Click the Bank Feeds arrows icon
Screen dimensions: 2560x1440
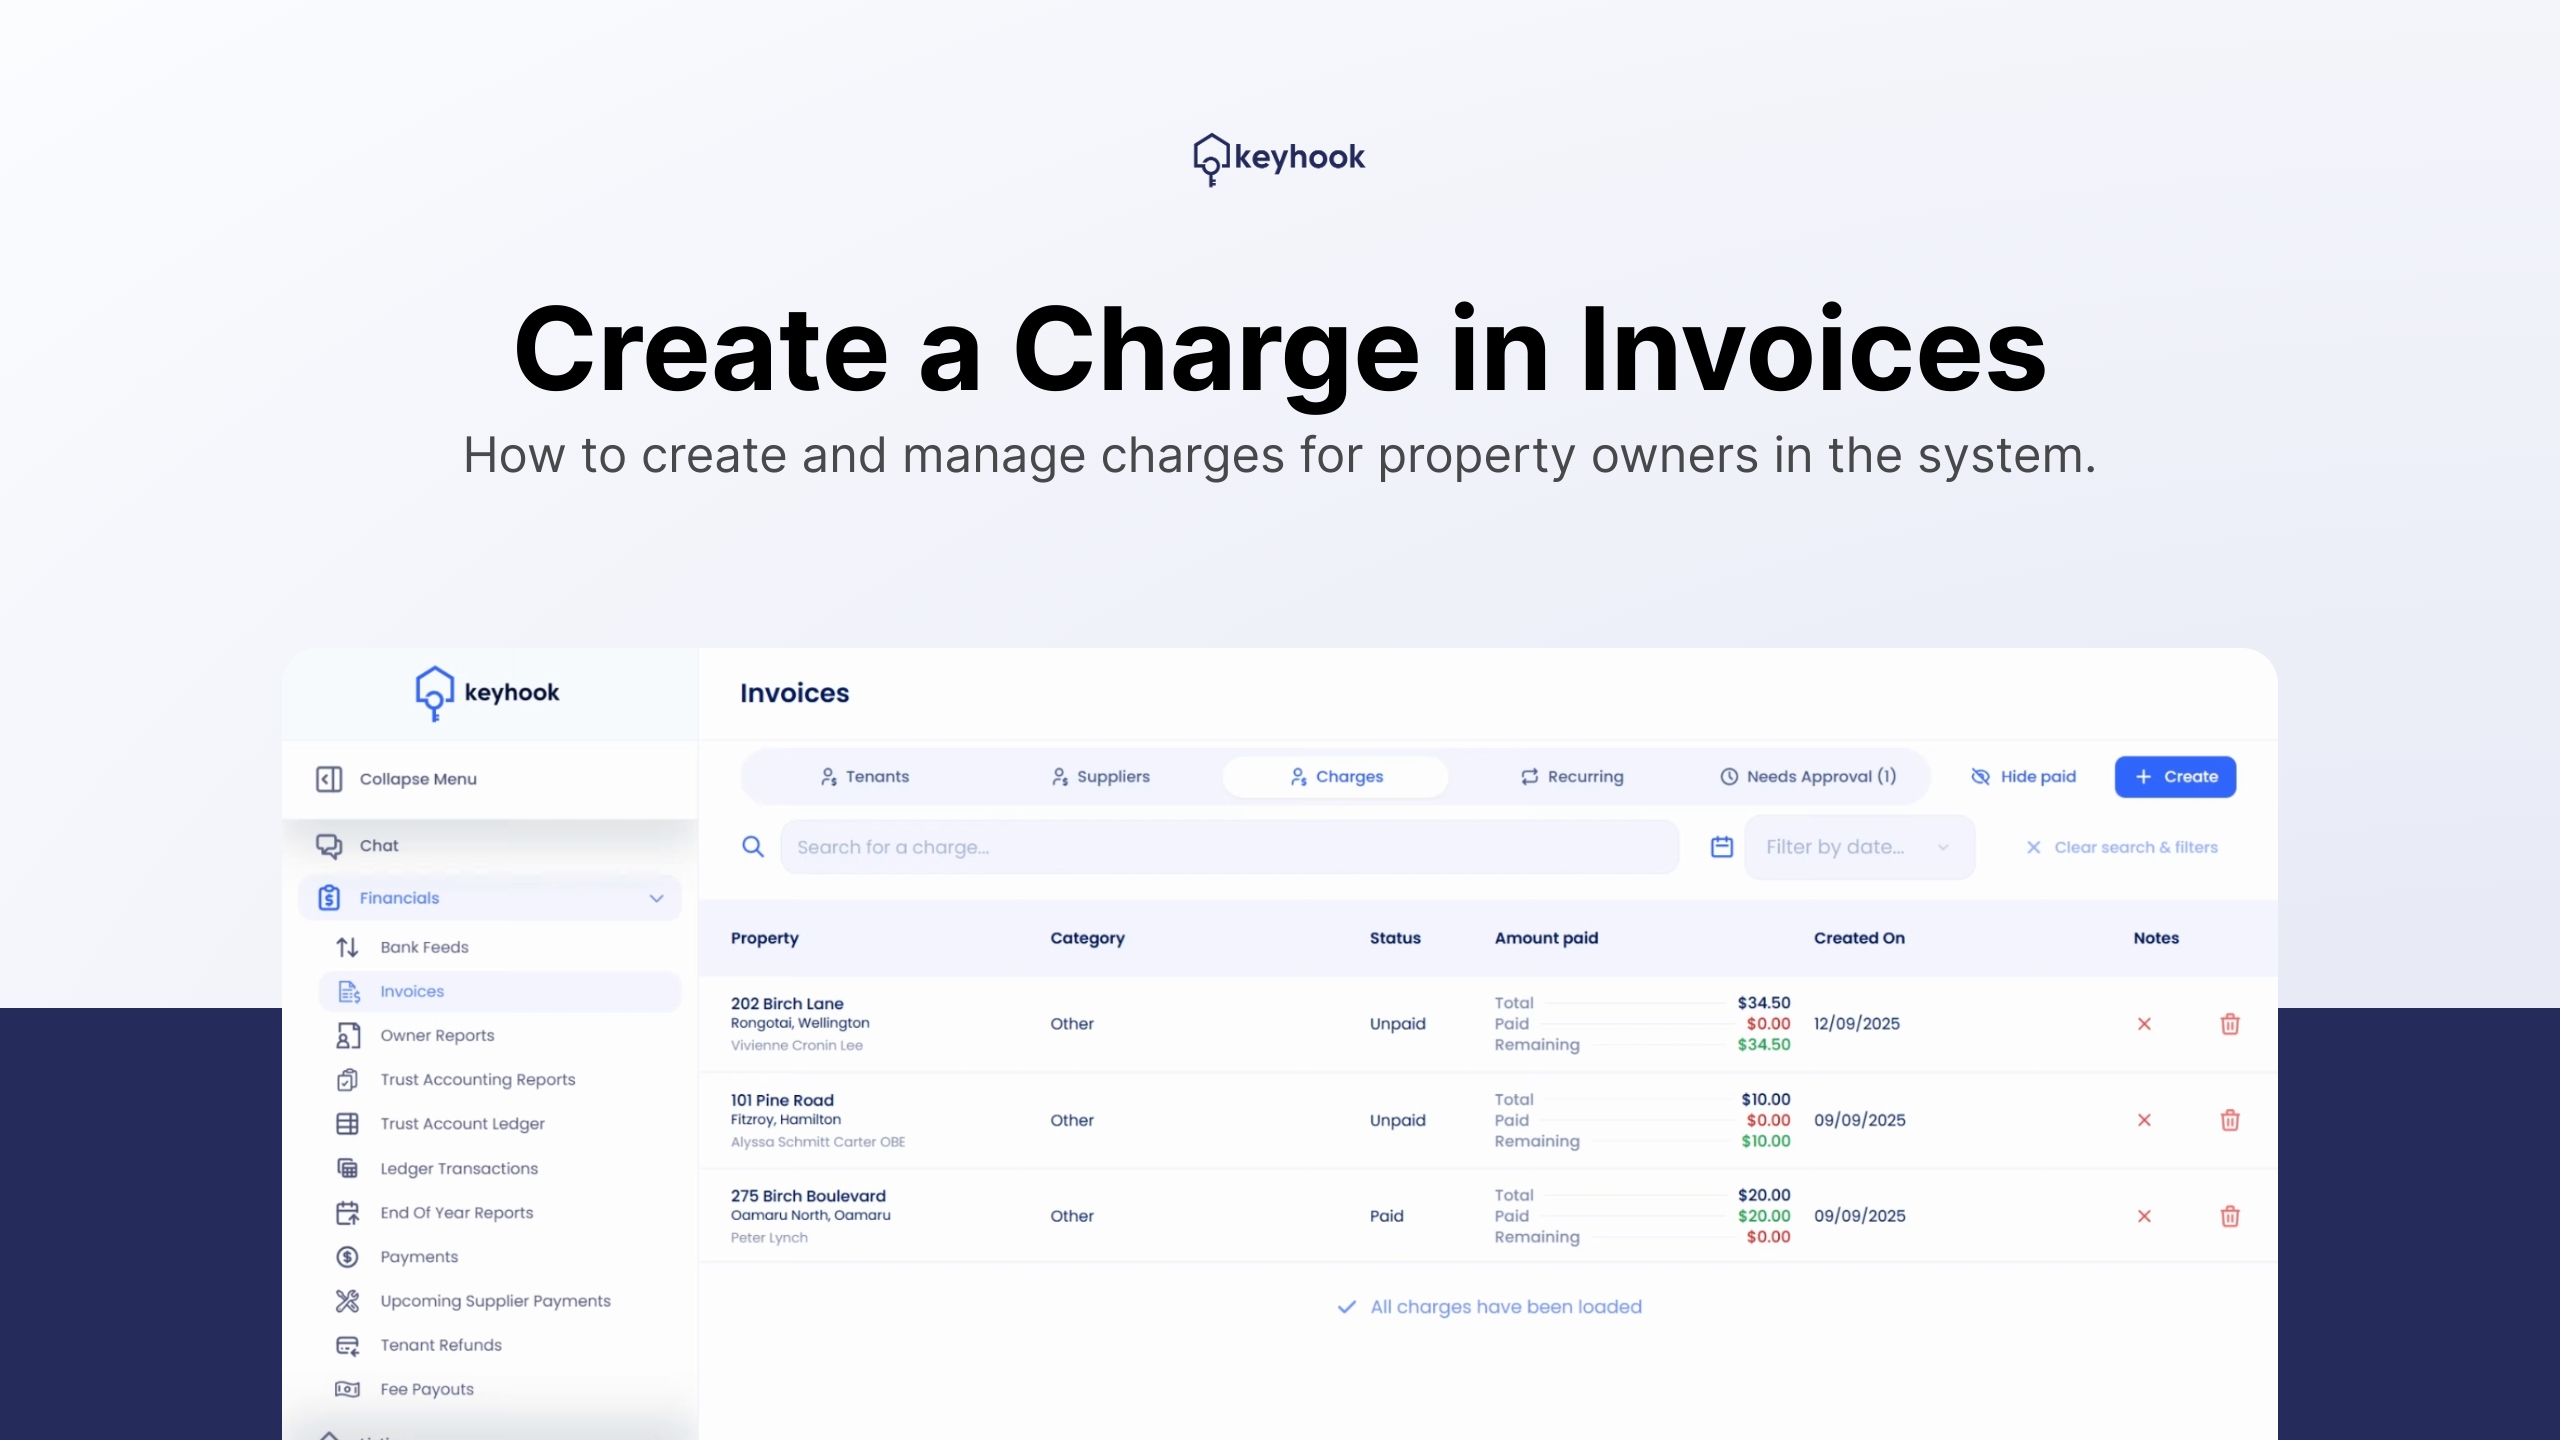(x=347, y=947)
